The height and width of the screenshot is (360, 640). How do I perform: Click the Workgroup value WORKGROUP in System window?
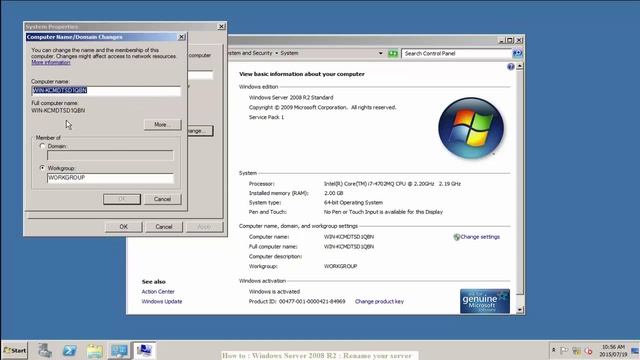(x=340, y=266)
